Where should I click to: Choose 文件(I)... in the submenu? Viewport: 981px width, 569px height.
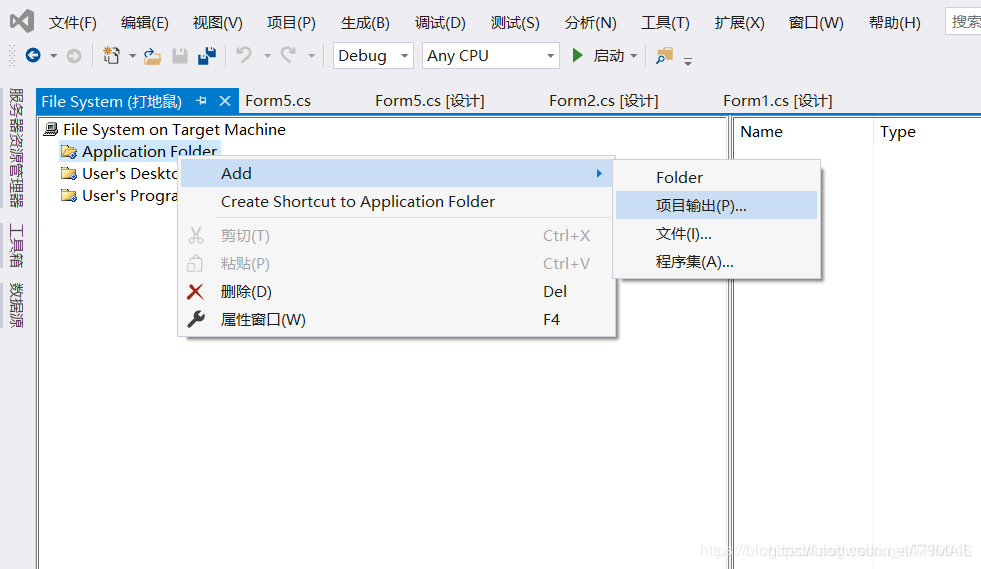(x=716, y=234)
